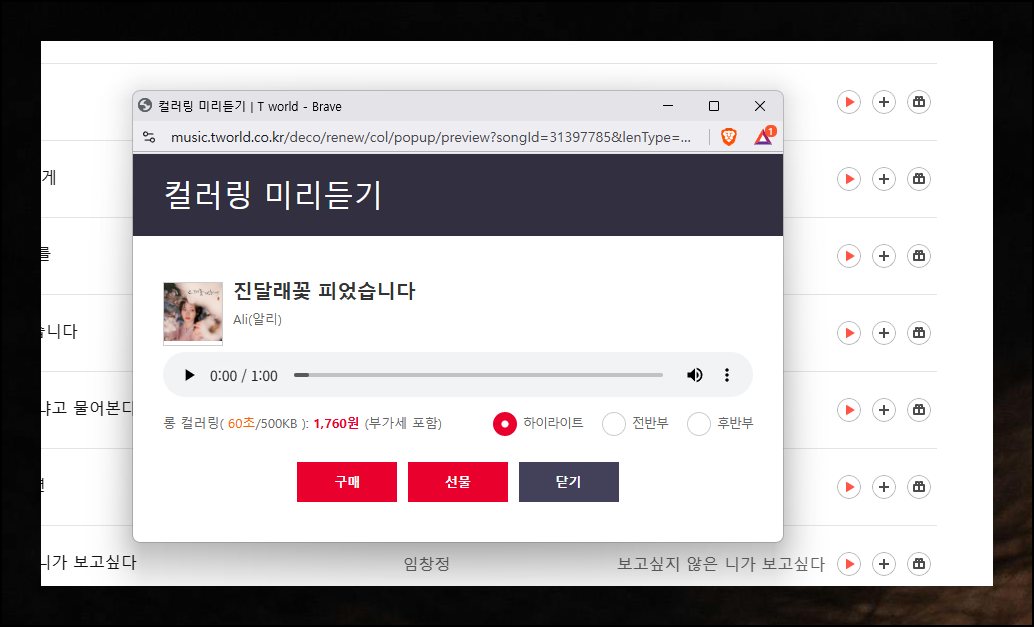Maximize the 컬러링 미리듣기 popup window
The image size is (1034, 627).
tap(714, 105)
